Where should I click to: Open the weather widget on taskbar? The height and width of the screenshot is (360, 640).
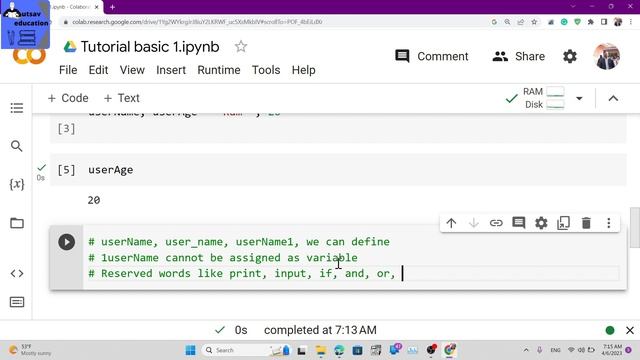coord(31,350)
